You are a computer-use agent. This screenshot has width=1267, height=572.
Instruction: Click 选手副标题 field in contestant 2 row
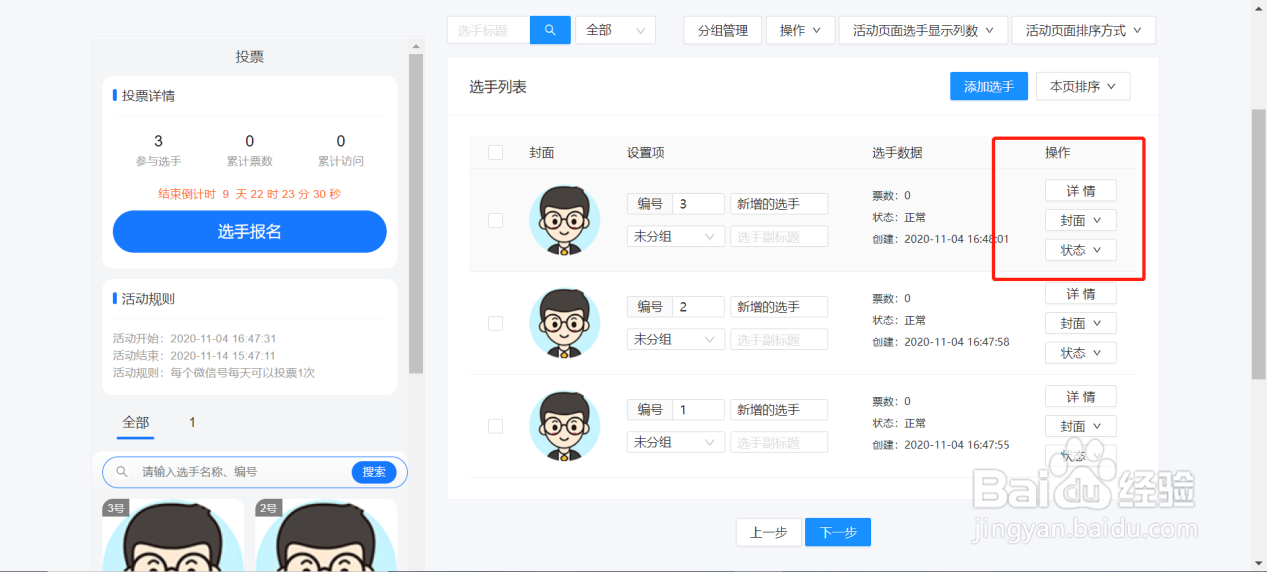coord(779,339)
